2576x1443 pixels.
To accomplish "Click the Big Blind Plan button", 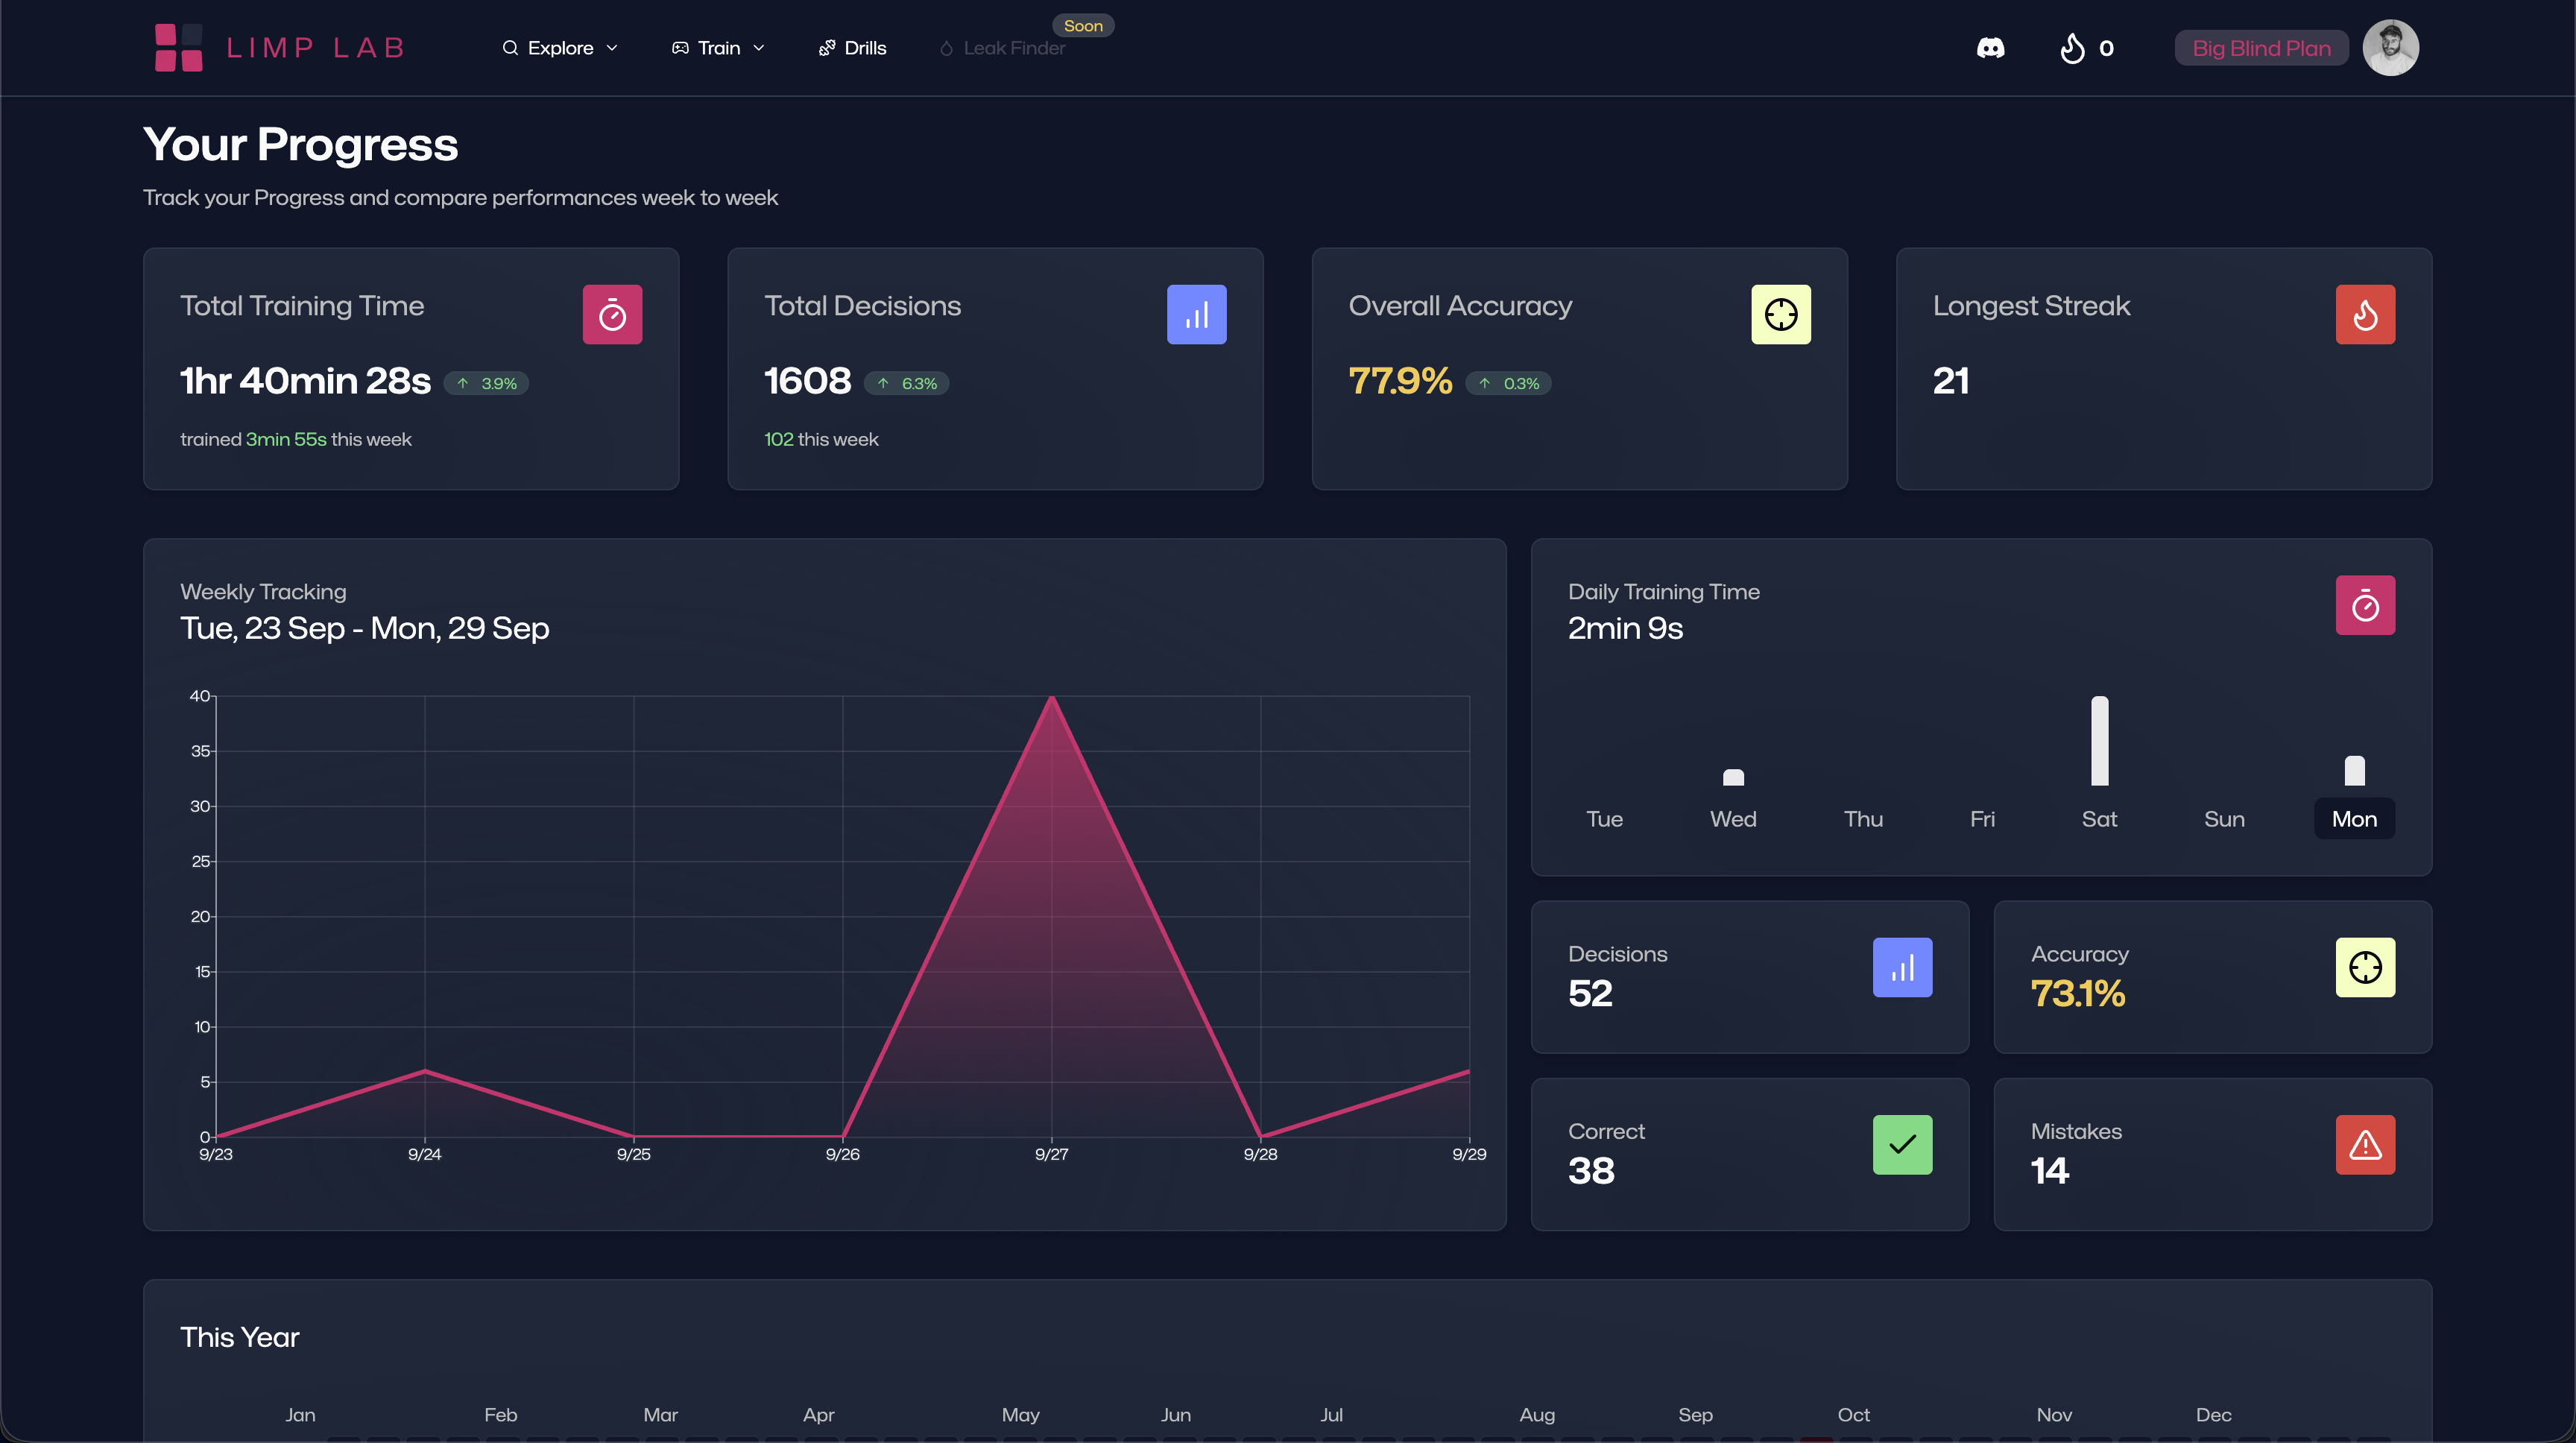I will (x=2260, y=48).
